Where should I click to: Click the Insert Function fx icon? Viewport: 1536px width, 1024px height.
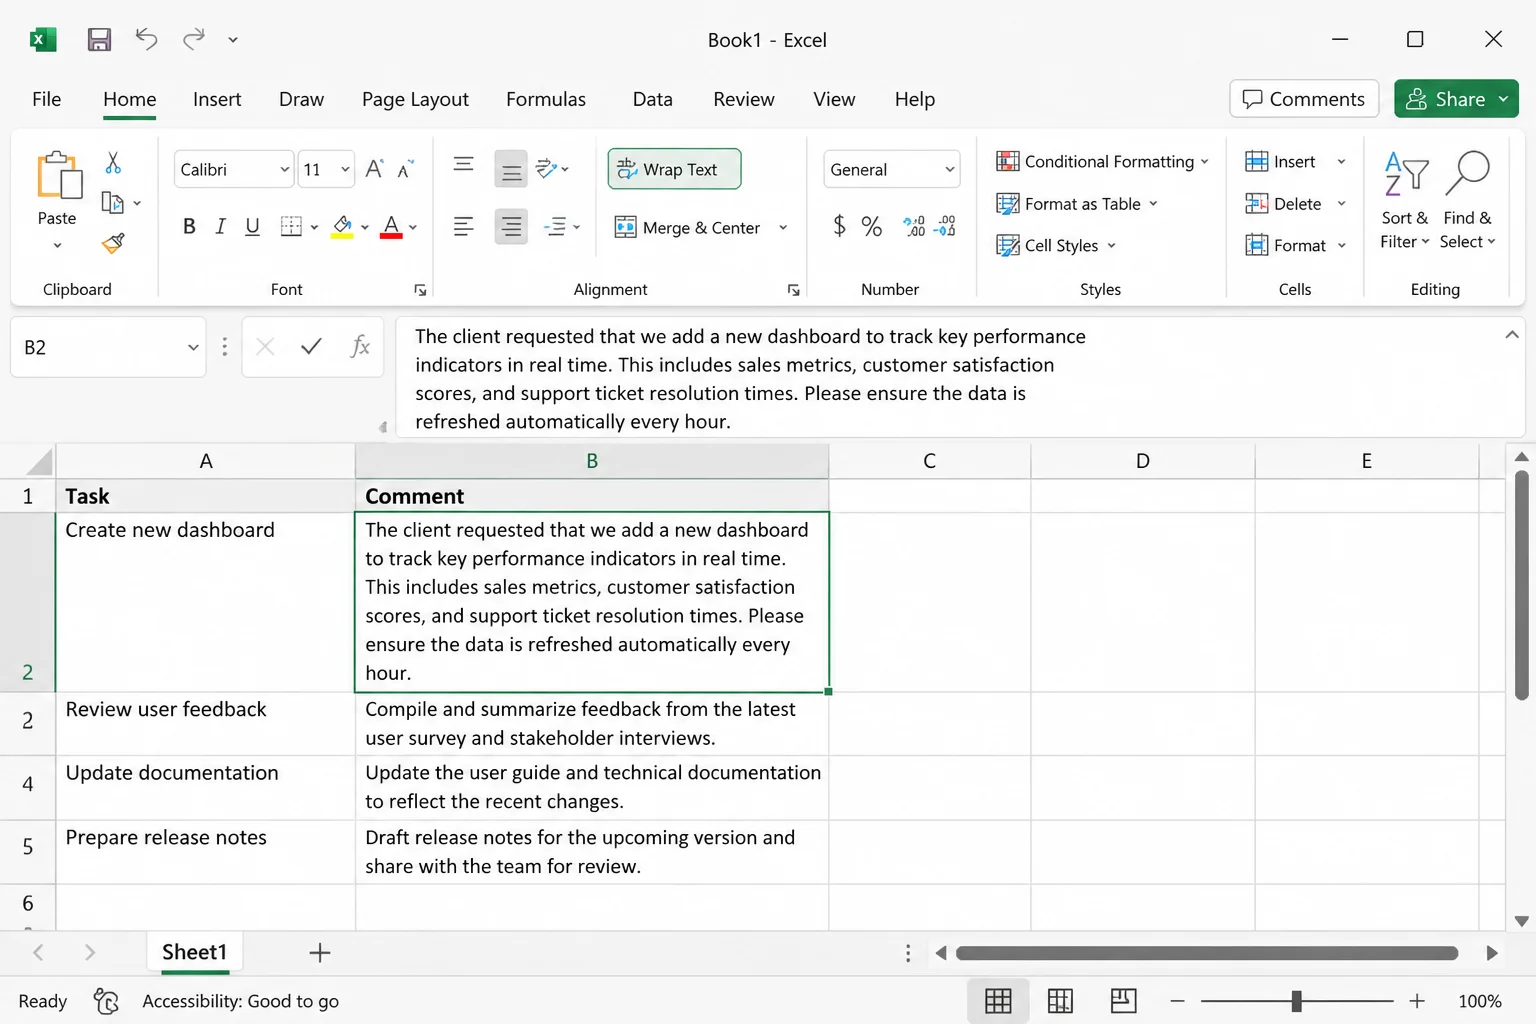coord(360,347)
